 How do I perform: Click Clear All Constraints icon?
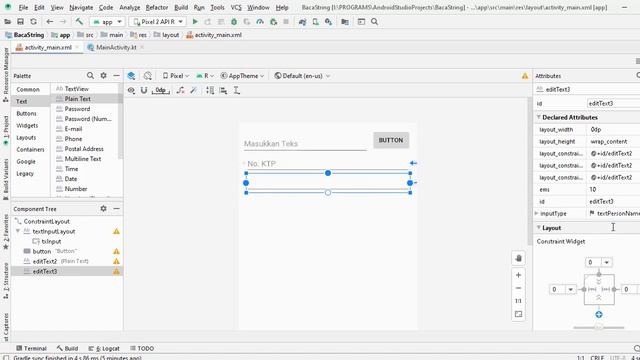(x=180, y=90)
